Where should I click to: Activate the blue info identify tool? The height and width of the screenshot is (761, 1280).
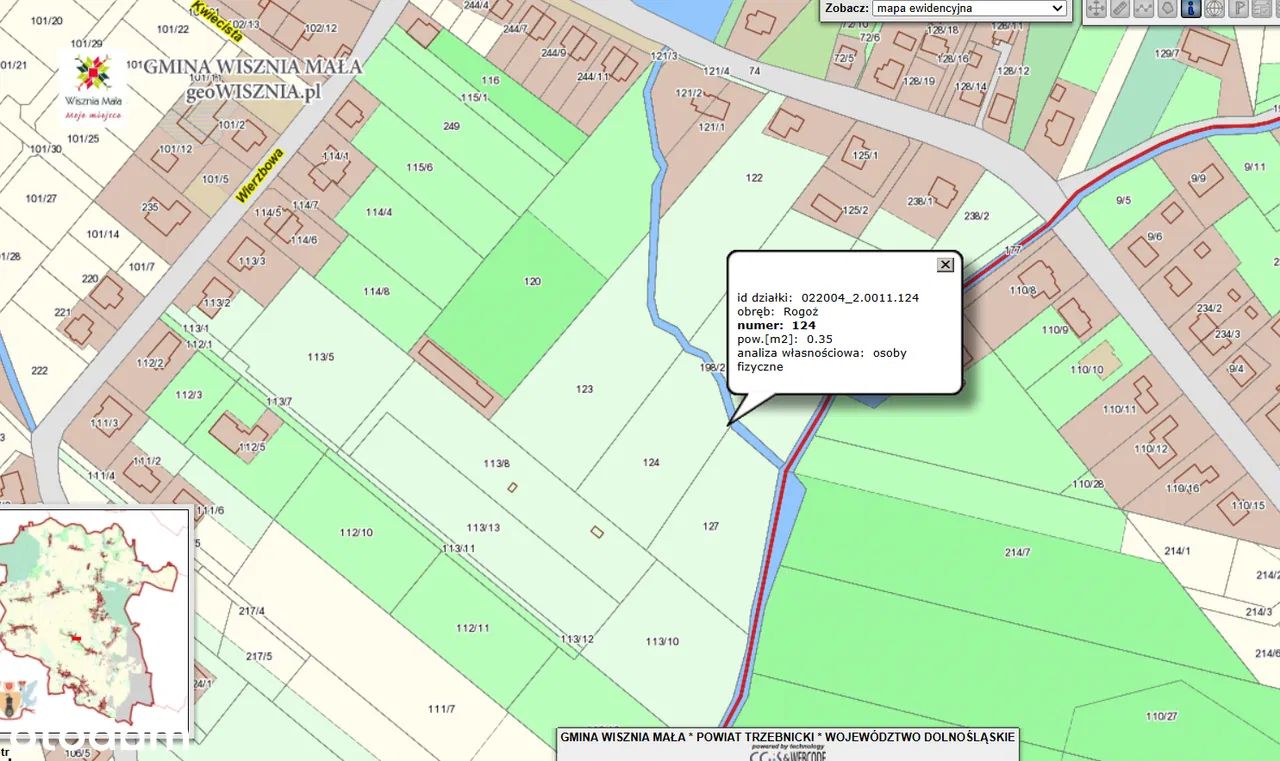1191,8
